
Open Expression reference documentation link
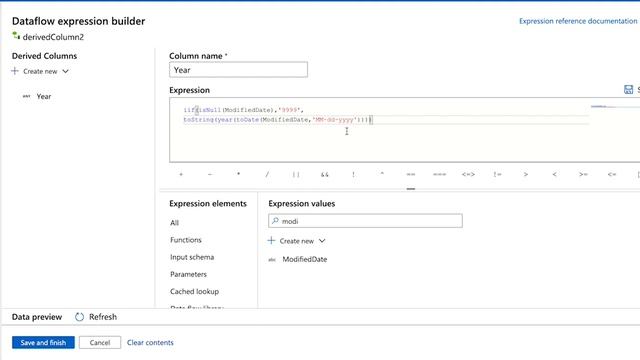(x=578, y=21)
